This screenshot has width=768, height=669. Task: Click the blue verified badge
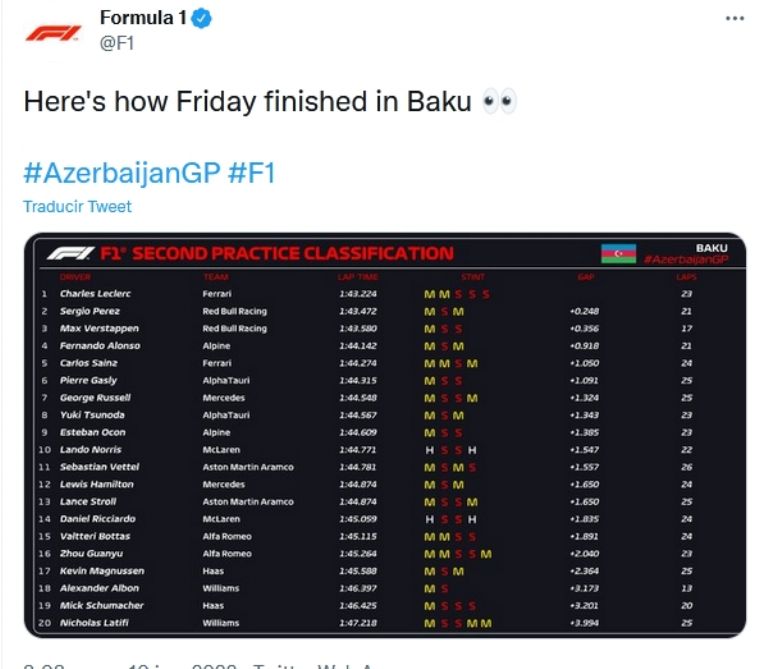(x=202, y=19)
